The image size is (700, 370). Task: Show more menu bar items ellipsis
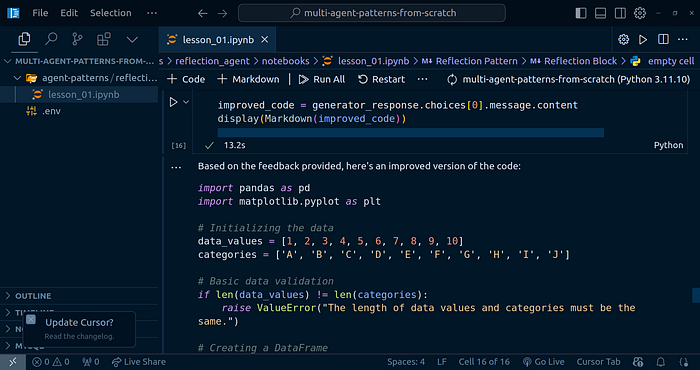coord(152,13)
